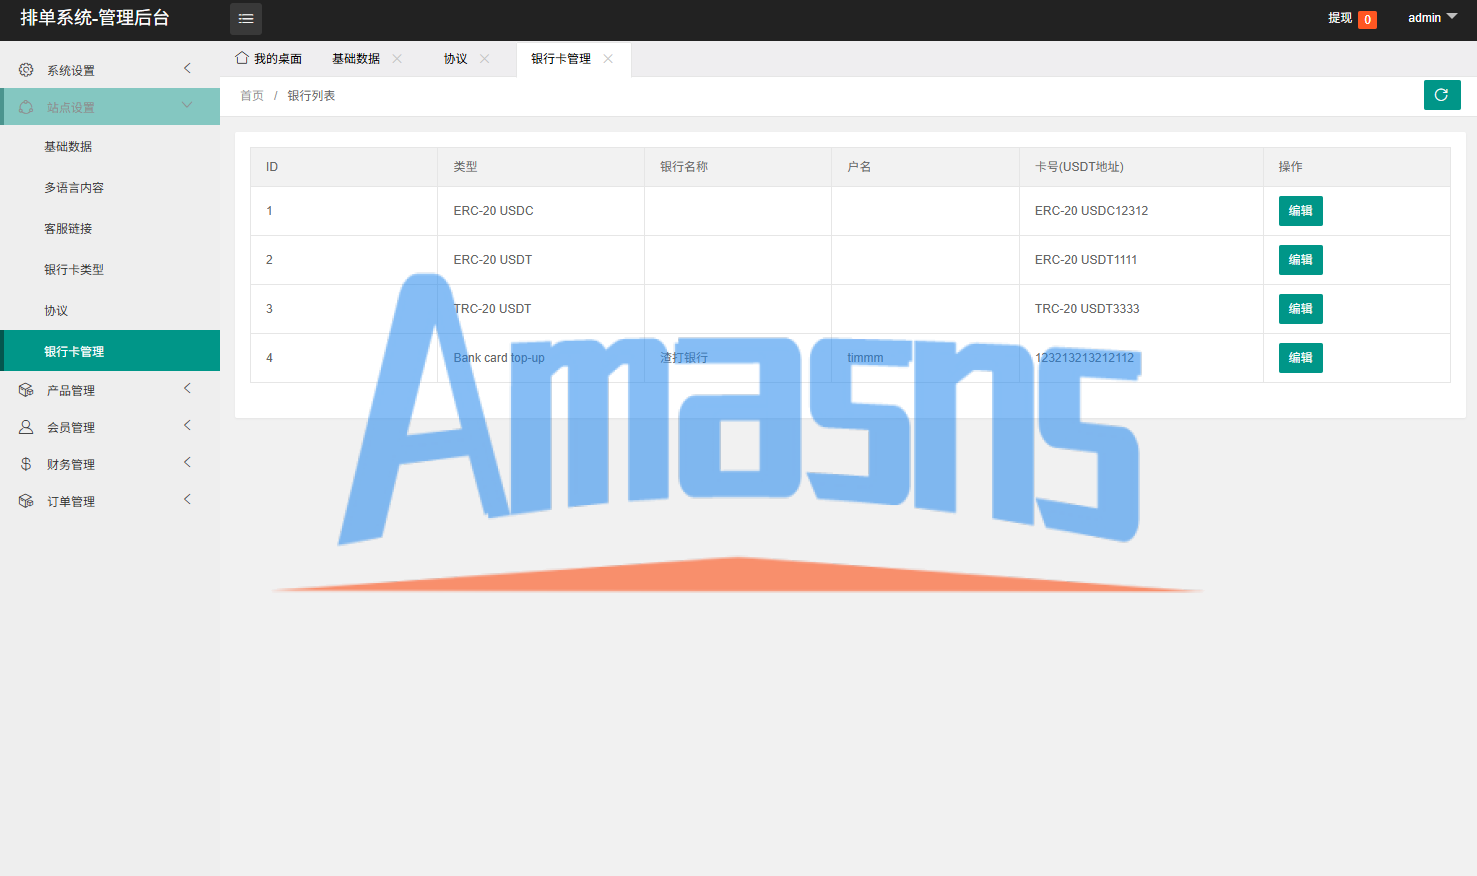Close the 基础数据 tab
1477x876 pixels.
[x=397, y=59]
